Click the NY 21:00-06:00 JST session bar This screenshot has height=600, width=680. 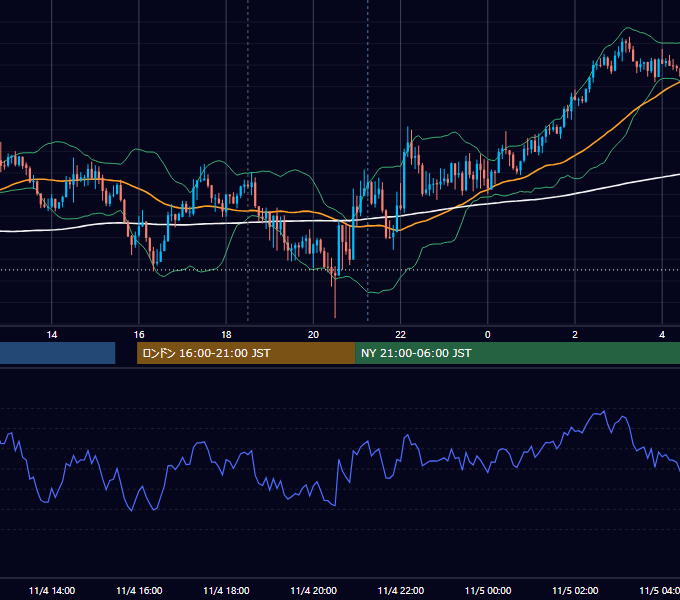click(517, 353)
